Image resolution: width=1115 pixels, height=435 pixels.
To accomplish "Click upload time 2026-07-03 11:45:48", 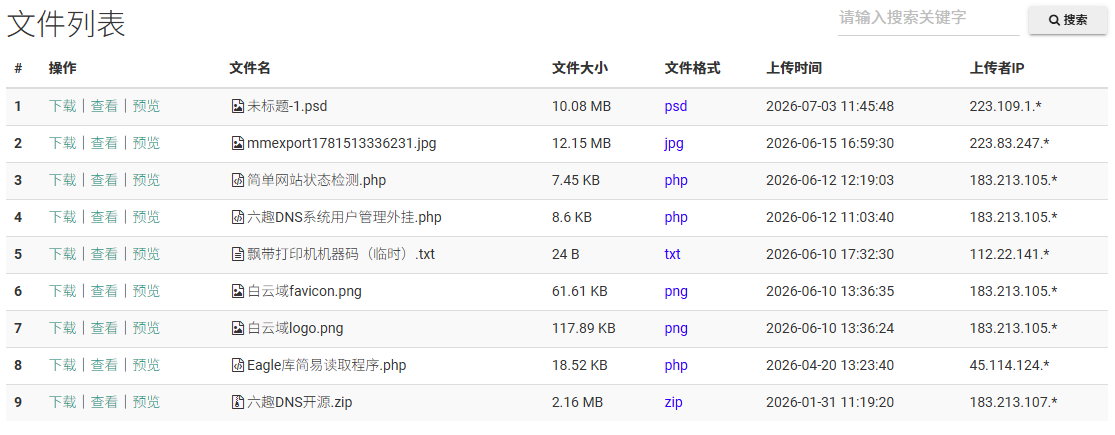I will click(830, 107).
